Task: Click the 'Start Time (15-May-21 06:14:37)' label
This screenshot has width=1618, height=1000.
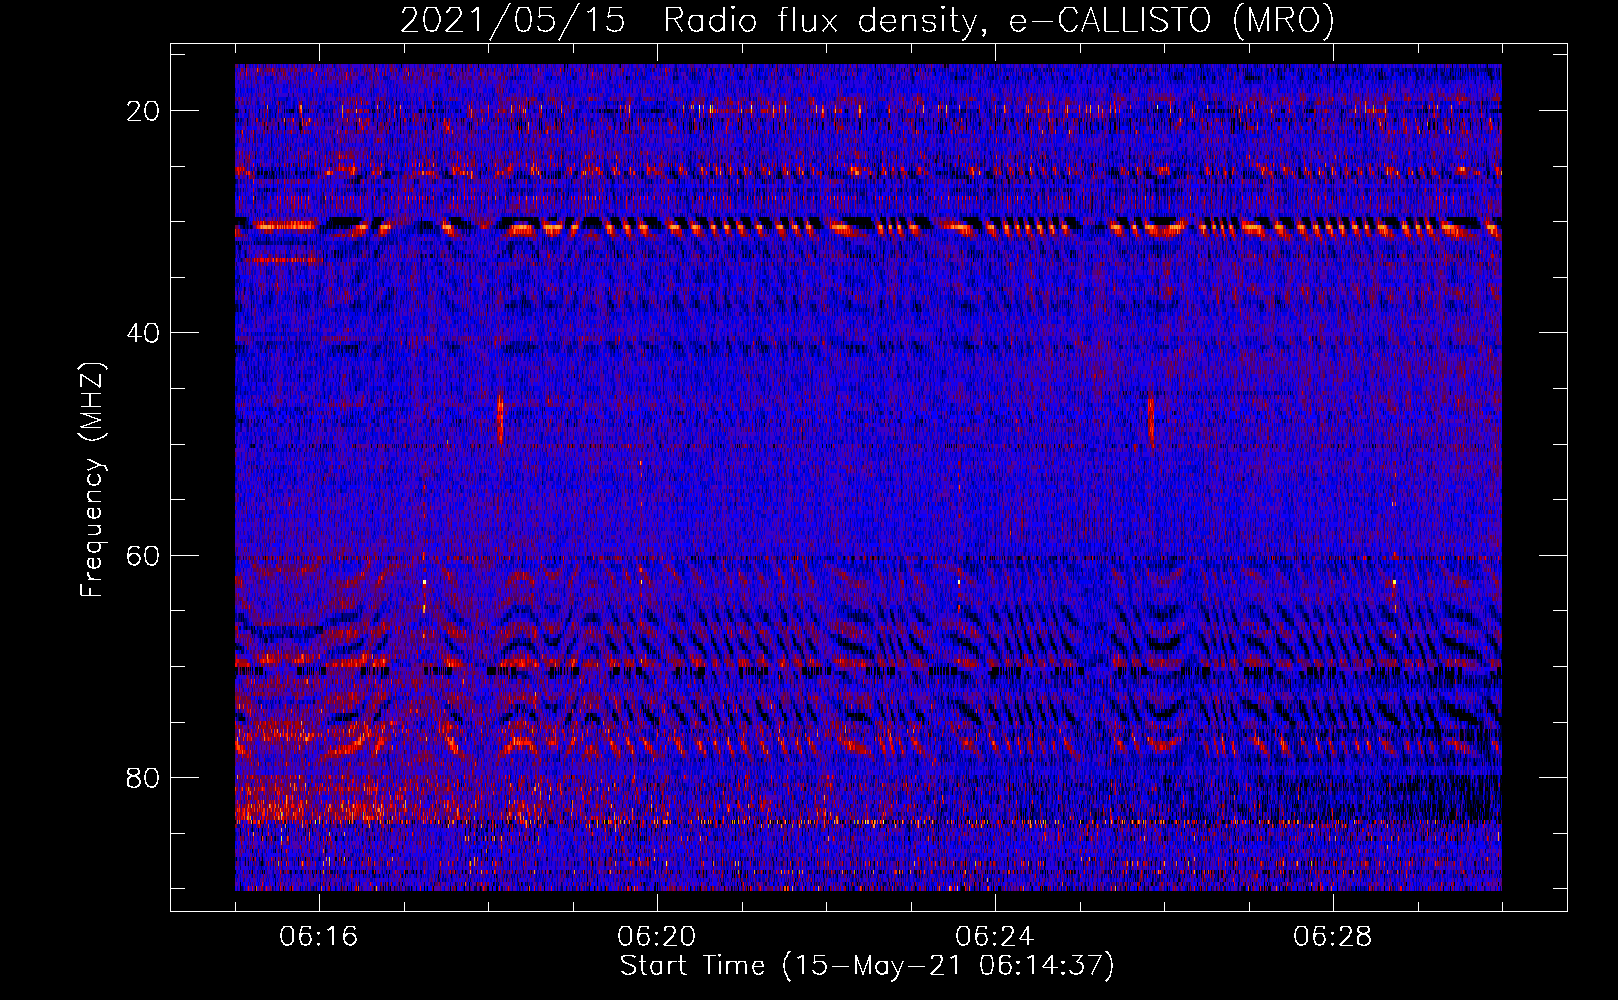Action: point(867,966)
